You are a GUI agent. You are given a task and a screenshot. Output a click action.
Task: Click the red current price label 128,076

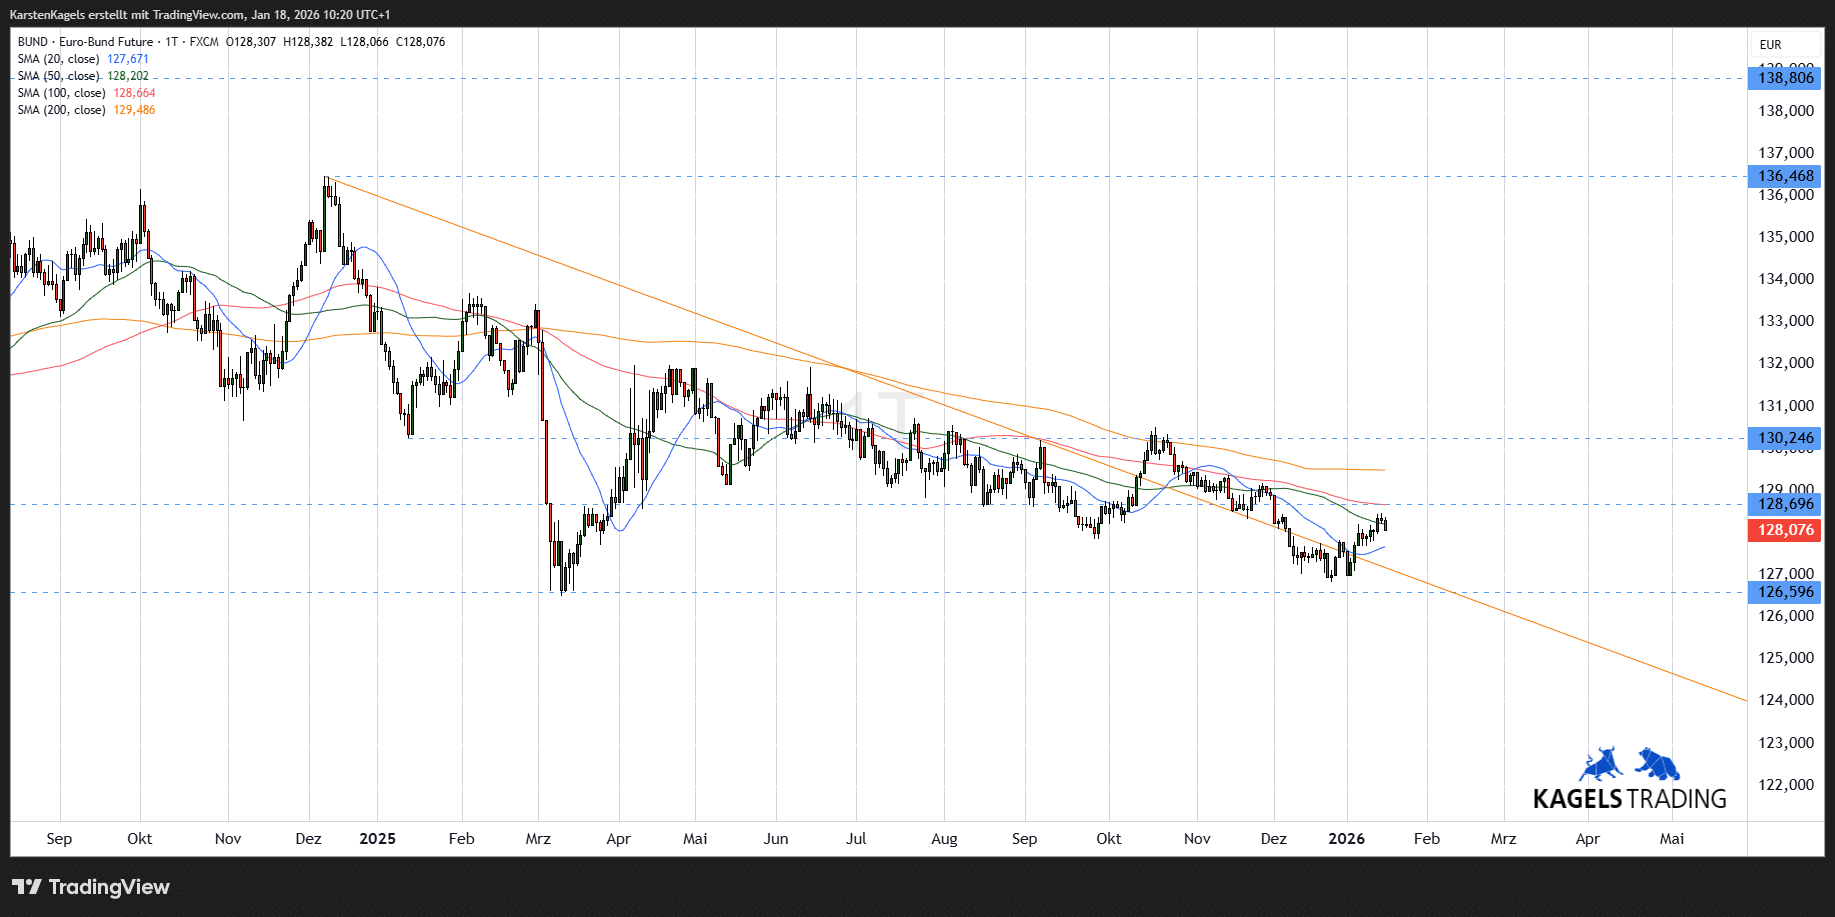(x=1785, y=530)
